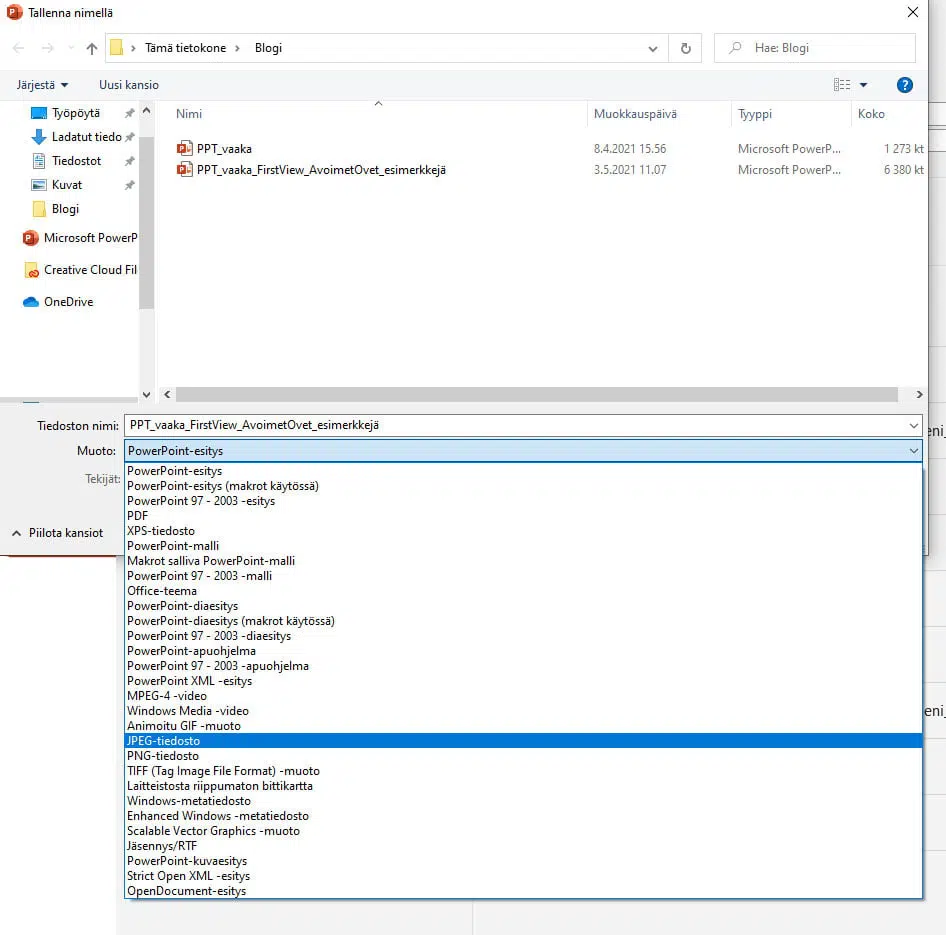946x935 pixels.
Task: Select Enhanced Windows -metatiedosto format
Action: click(x=523, y=816)
